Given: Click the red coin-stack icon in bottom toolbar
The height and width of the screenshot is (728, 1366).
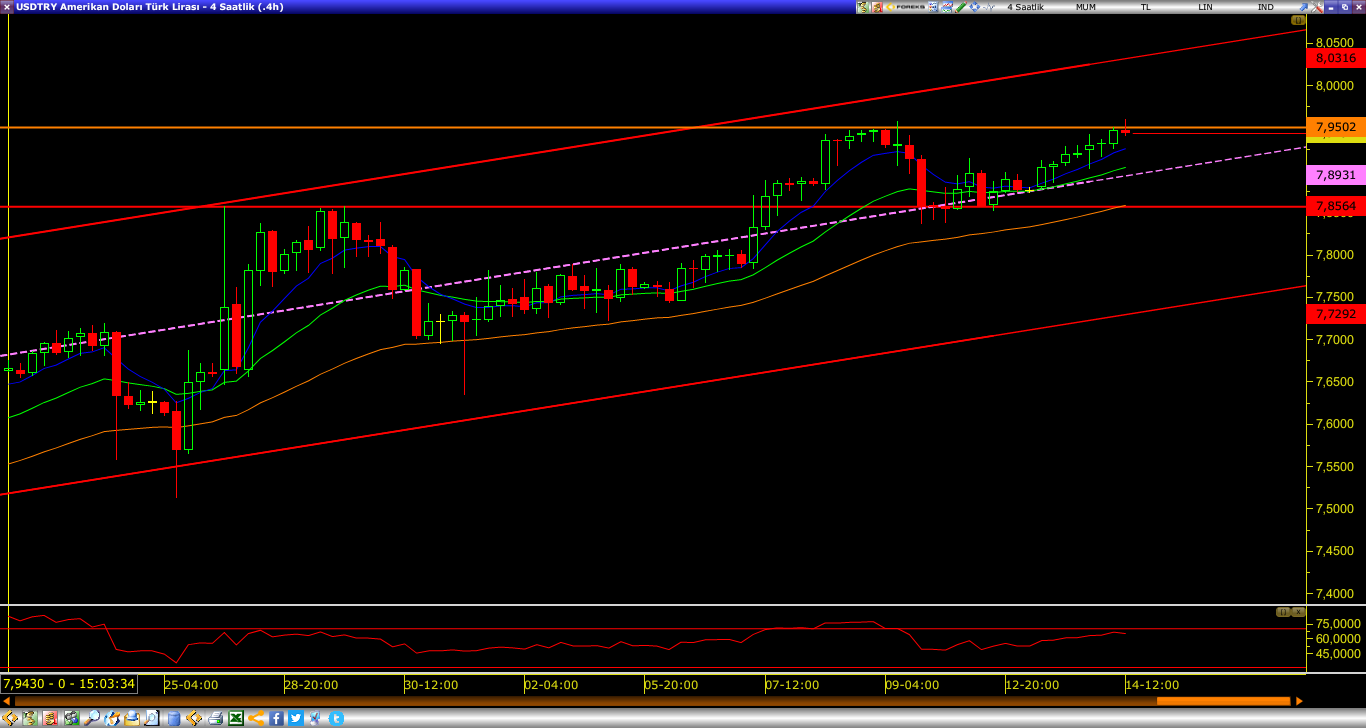Looking at the screenshot, I should (x=50, y=718).
